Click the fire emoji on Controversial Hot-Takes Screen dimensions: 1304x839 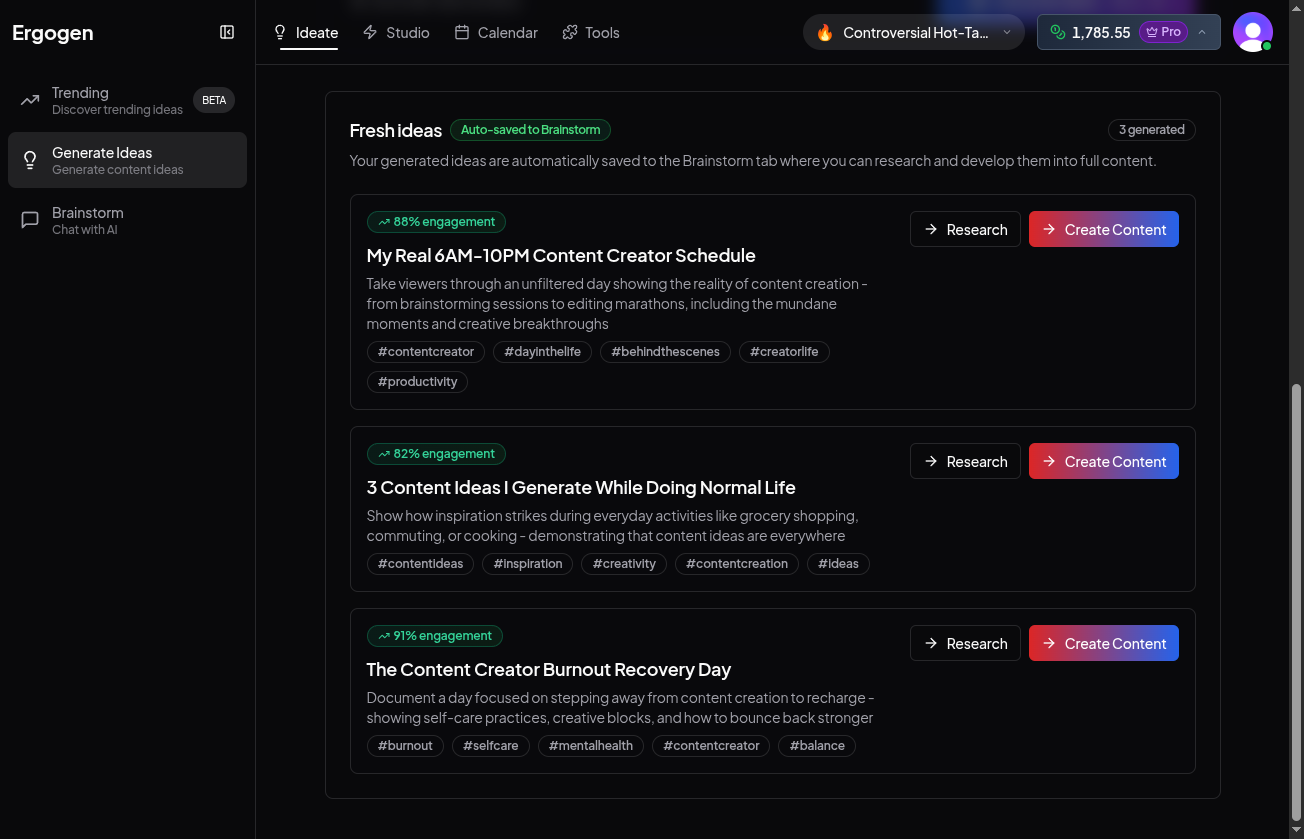coord(826,32)
